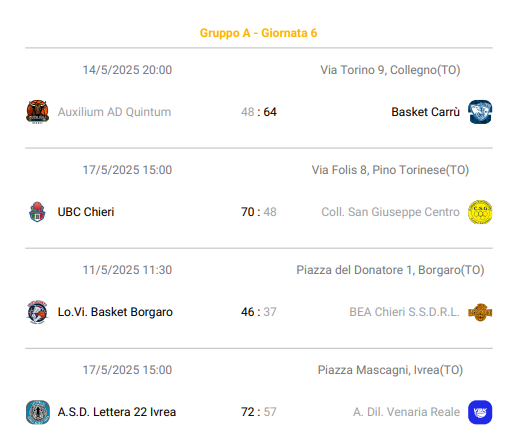
Task: Select the UBC Chieri team name
Action: (86, 212)
